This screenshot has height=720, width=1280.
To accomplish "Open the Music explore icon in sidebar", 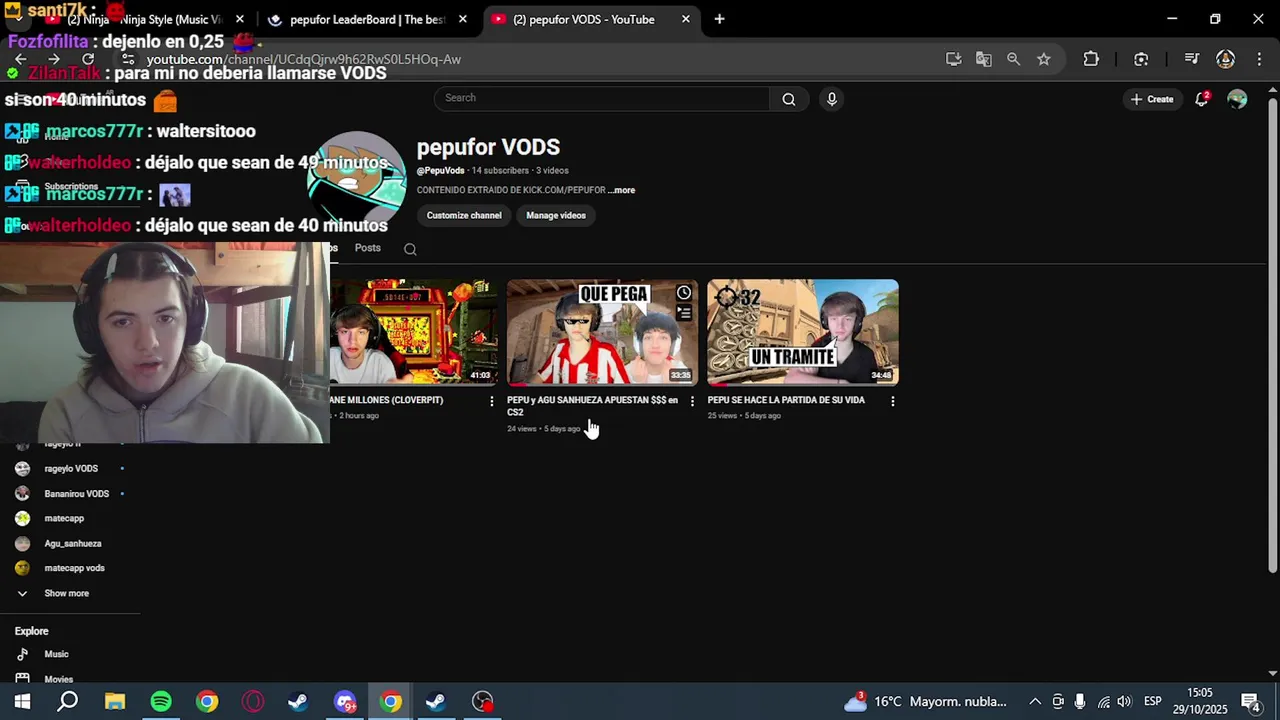I will (x=22, y=654).
